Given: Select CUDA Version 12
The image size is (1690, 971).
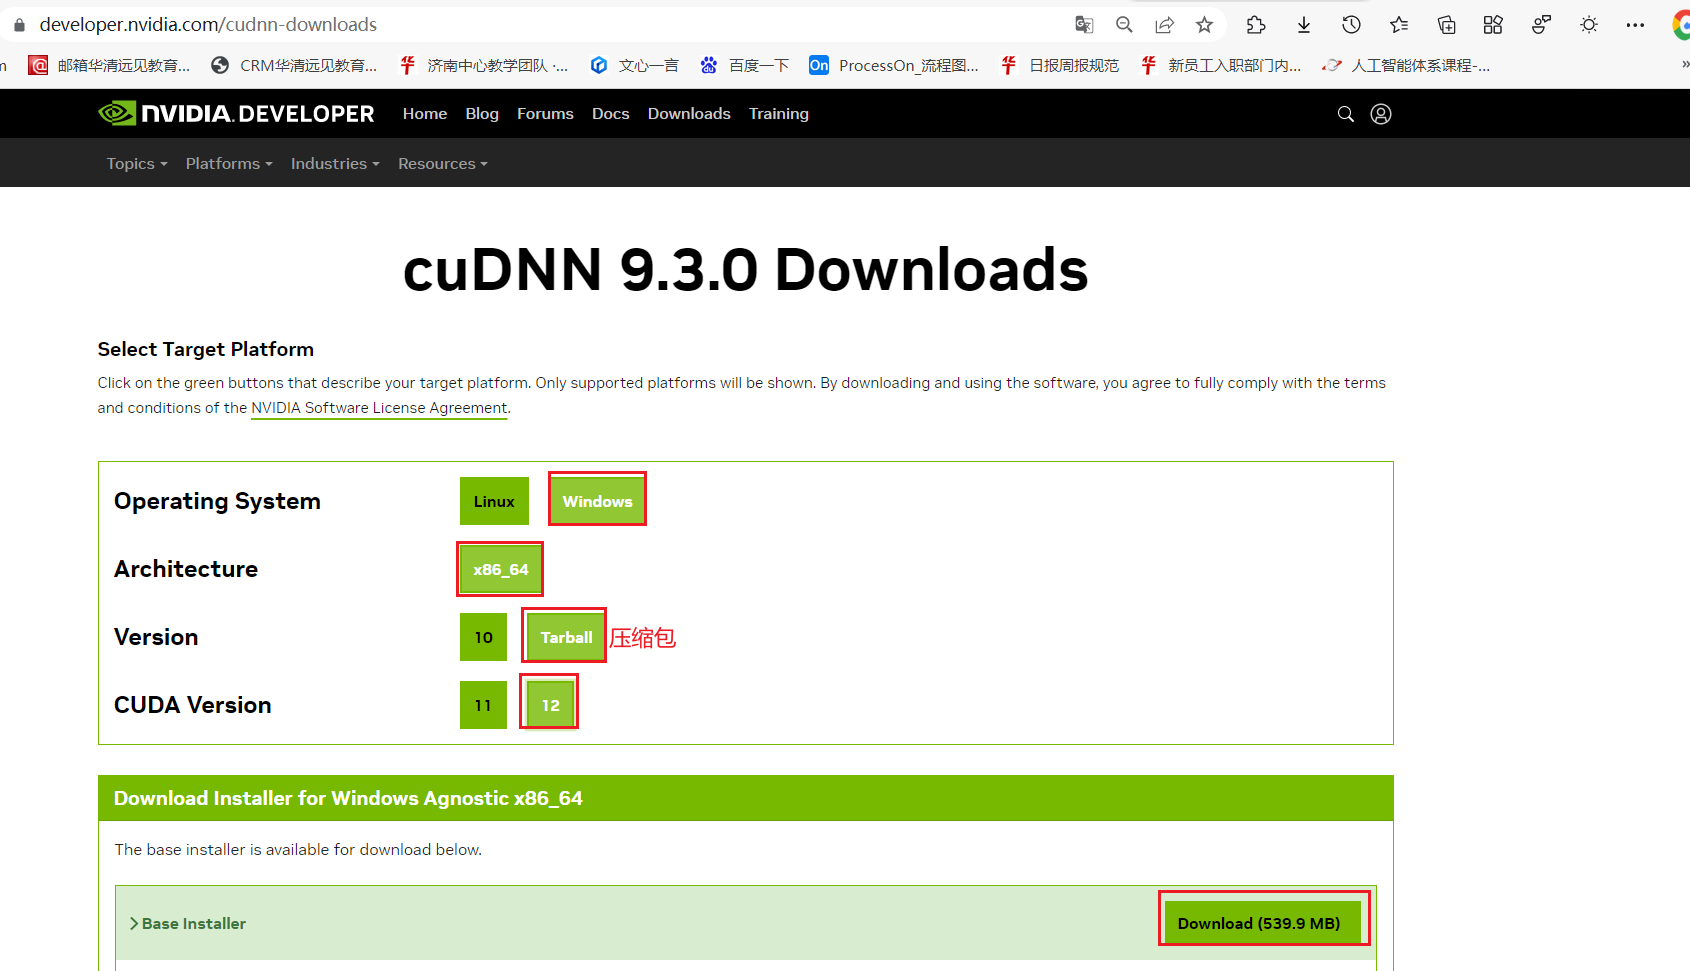Looking at the screenshot, I should click(550, 705).
